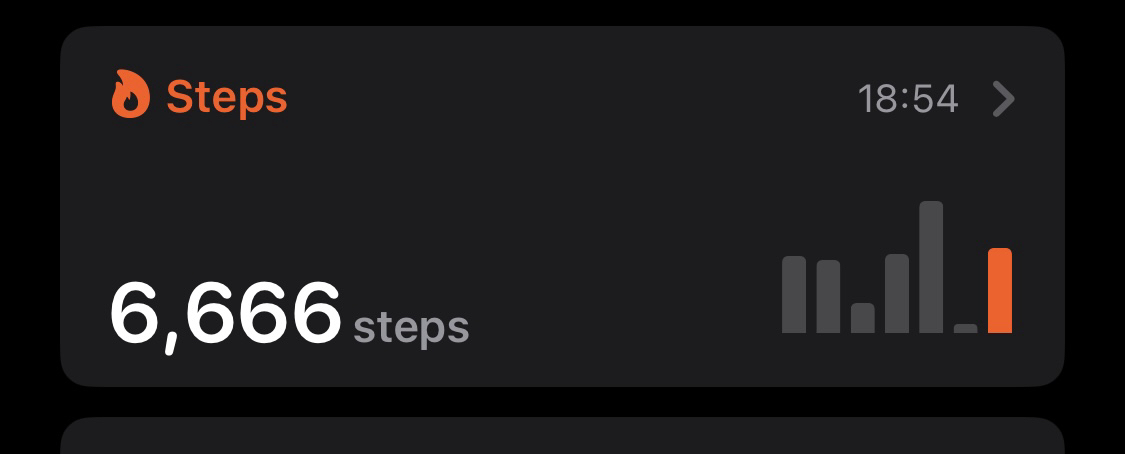1125x454 pixels.
Task: Click the orange Steps title
Action: pos(227,97)
